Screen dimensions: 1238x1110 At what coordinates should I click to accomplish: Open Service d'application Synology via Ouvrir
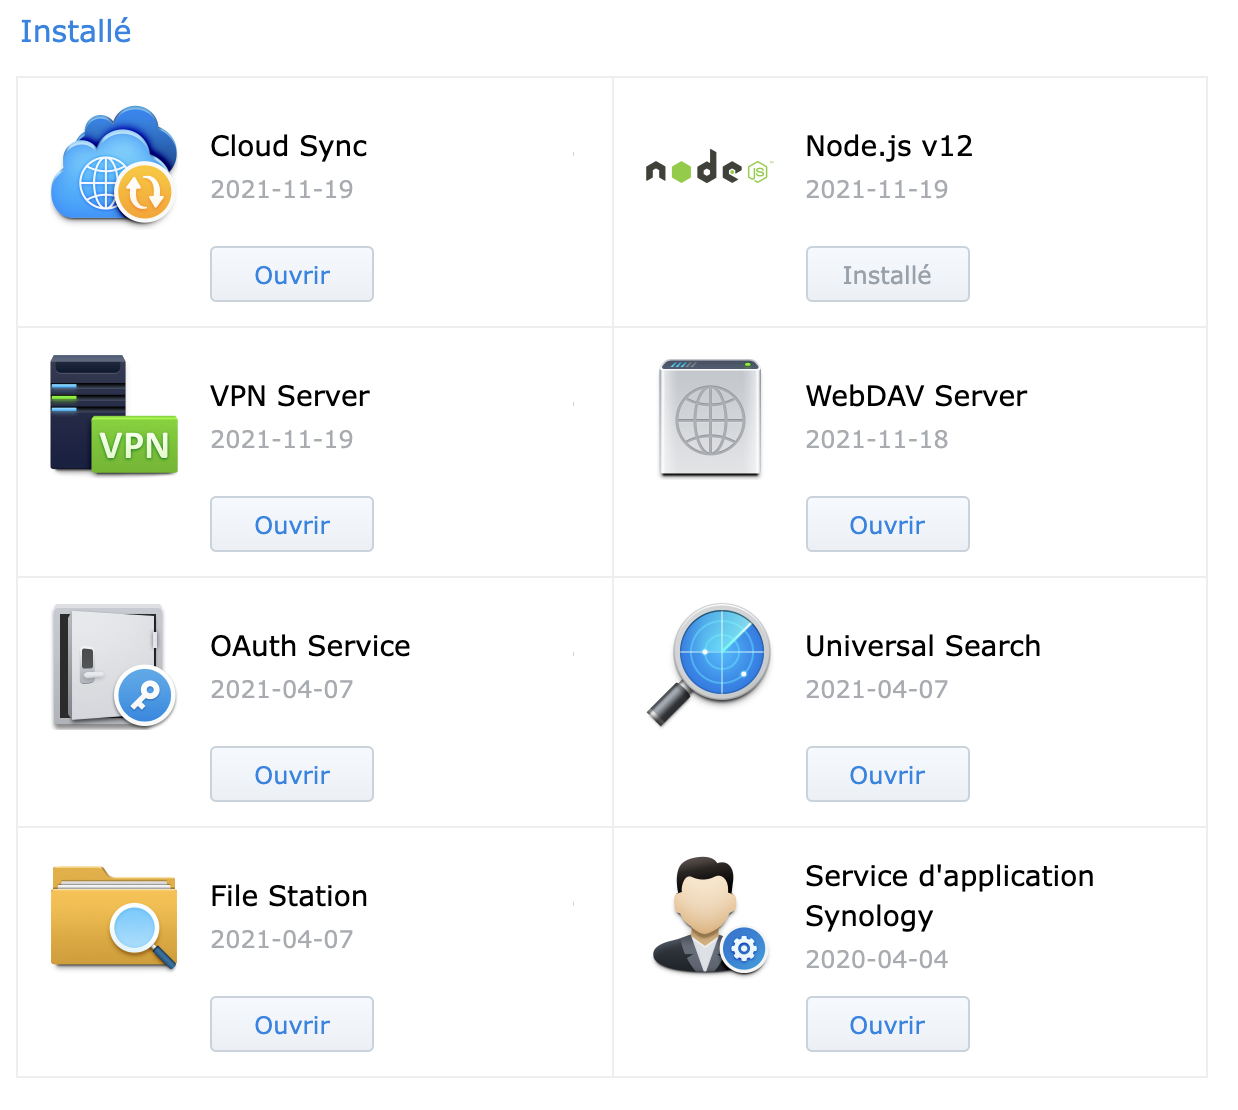coord(887,1025)
